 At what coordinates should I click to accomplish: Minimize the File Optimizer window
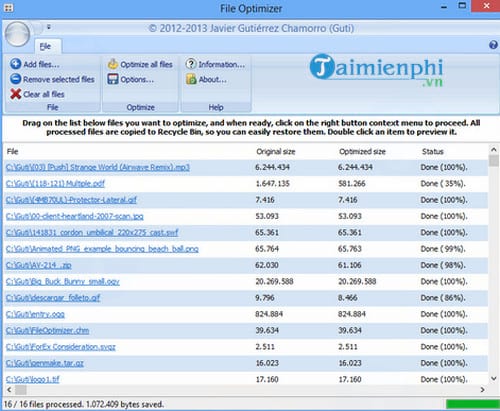tap(444, 7)
